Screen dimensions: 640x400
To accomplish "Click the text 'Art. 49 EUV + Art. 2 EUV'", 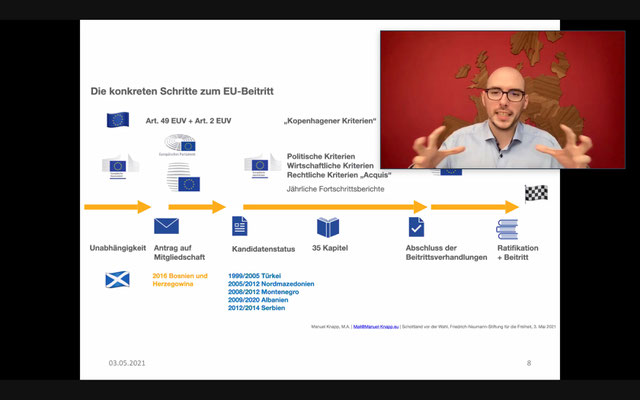I will (189, 121).
